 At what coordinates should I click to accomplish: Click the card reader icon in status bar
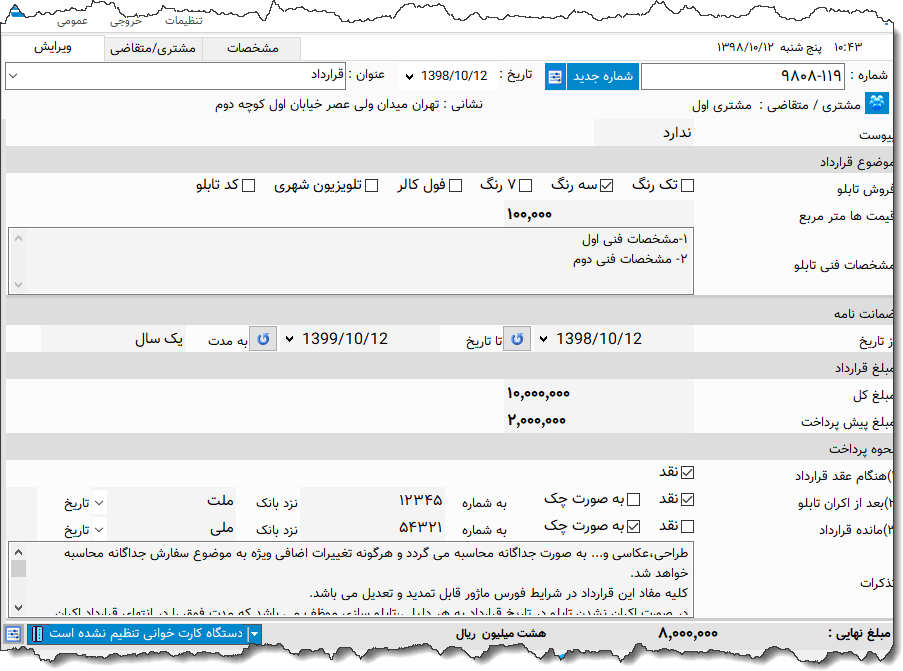38,634
